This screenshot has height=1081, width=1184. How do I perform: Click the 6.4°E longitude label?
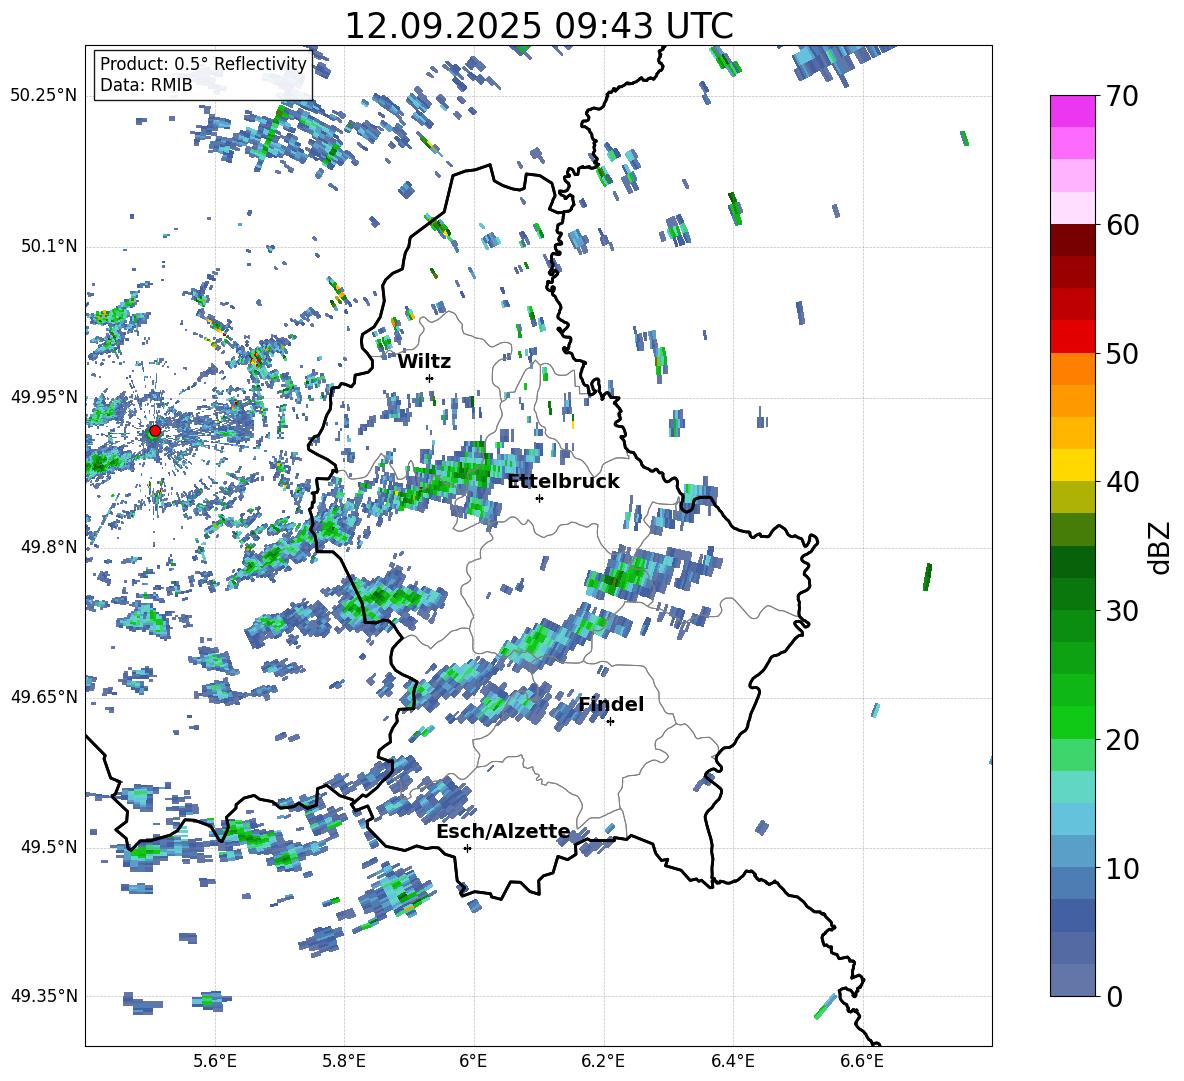point(732,1061)
